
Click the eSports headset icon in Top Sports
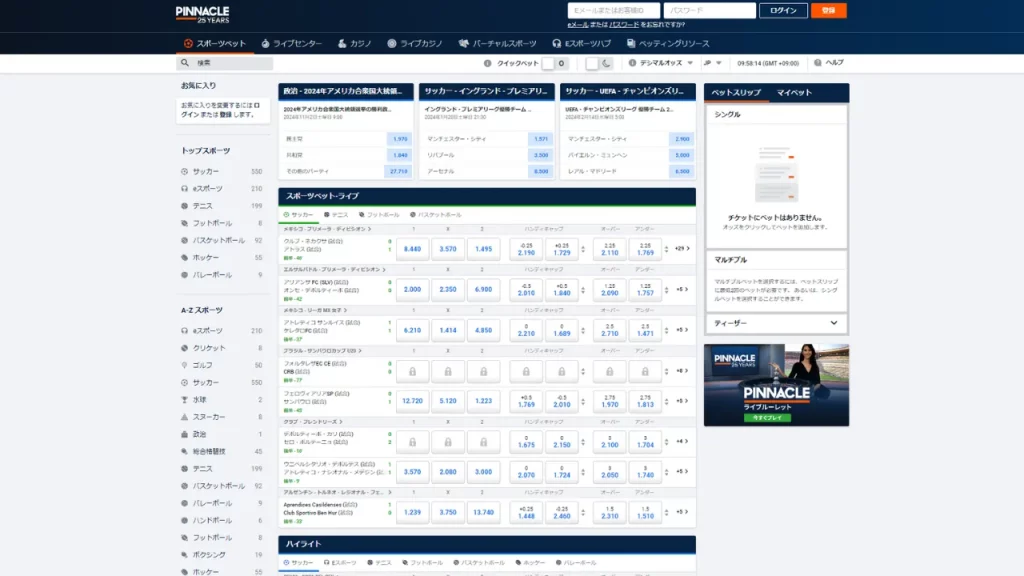[185, 189]
